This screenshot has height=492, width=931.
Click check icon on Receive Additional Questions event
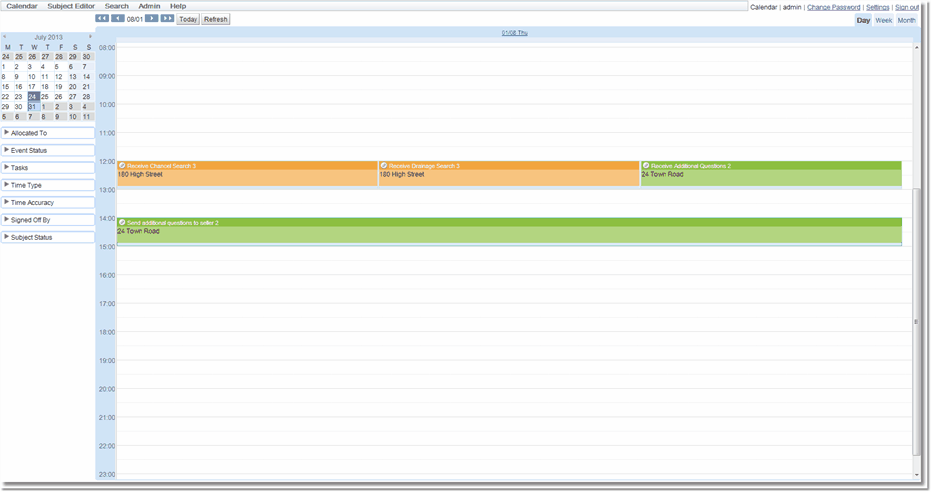coord(646,165)
